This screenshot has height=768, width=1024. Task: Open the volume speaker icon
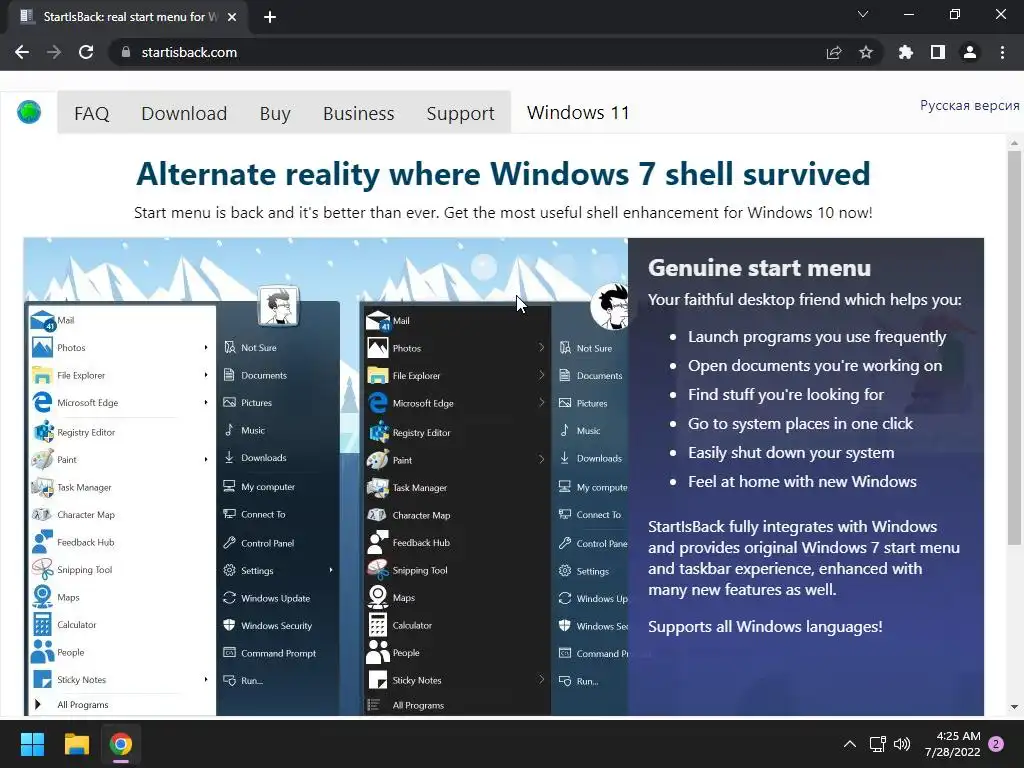[902, 744]
